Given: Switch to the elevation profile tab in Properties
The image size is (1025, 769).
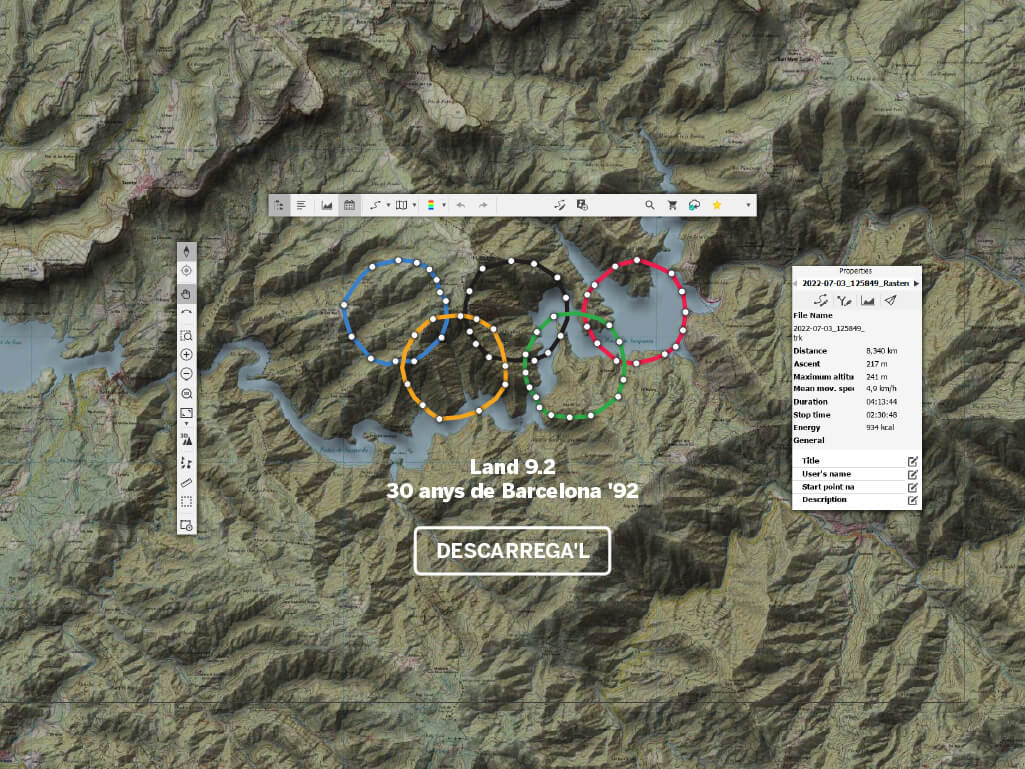Looking at the screenshot, I should click(x=867, y=300).
